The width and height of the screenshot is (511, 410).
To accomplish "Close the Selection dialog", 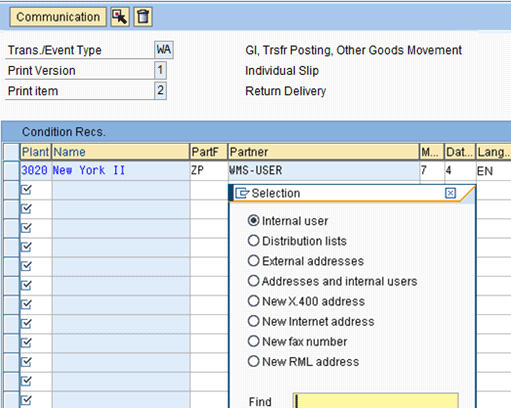I will (x=450, y=193).
